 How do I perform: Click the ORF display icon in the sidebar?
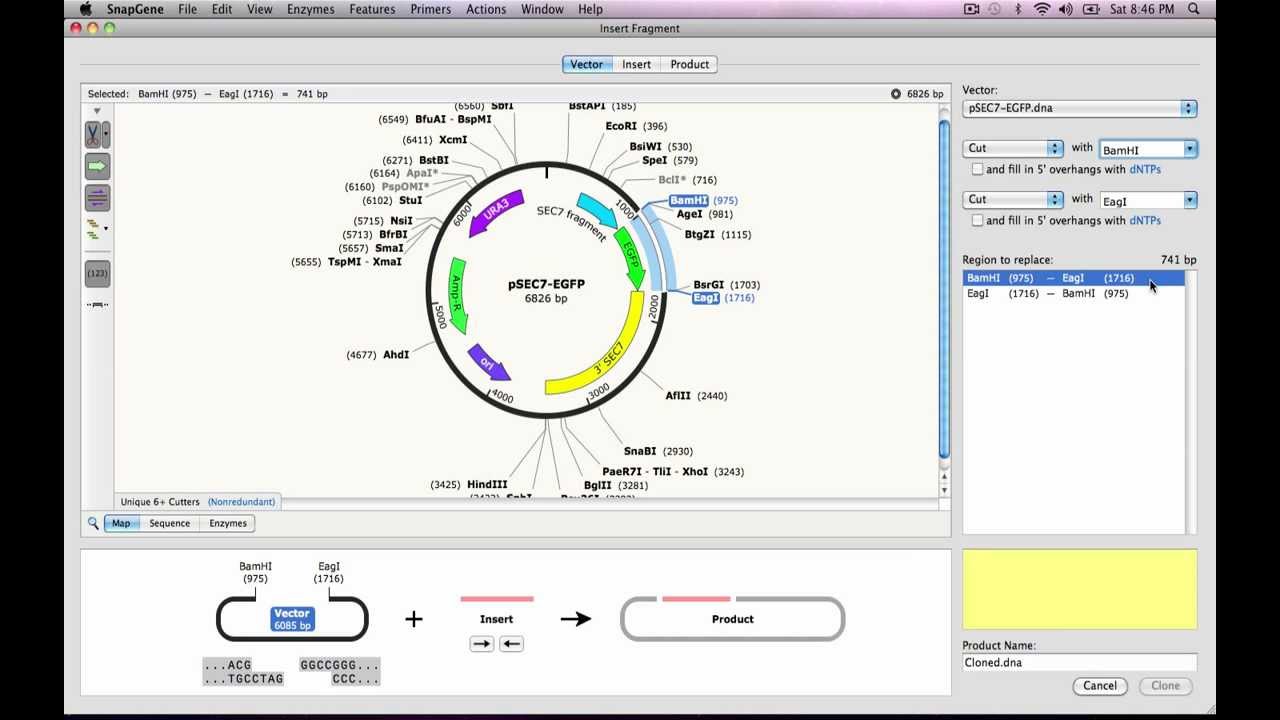pyautogui.click(x=97, y=197)
